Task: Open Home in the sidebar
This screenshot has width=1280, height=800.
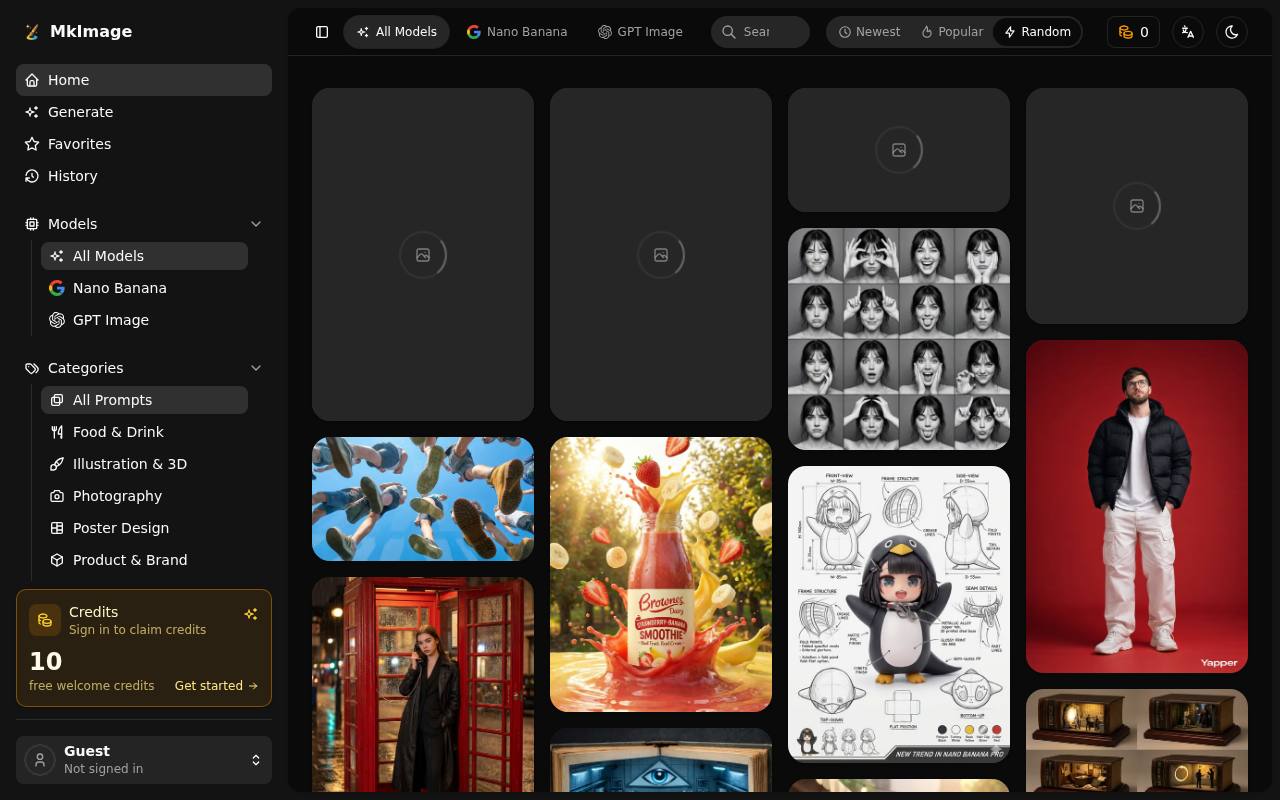Action: 144,80
